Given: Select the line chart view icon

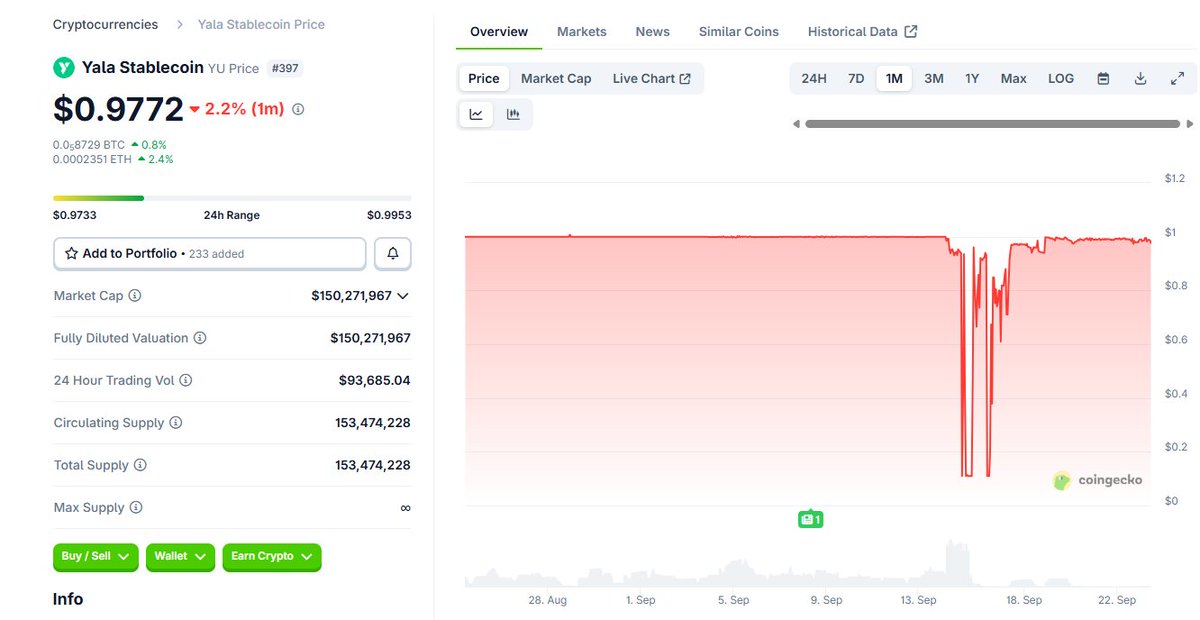Looking at the screenshot, I should [476, 114].
